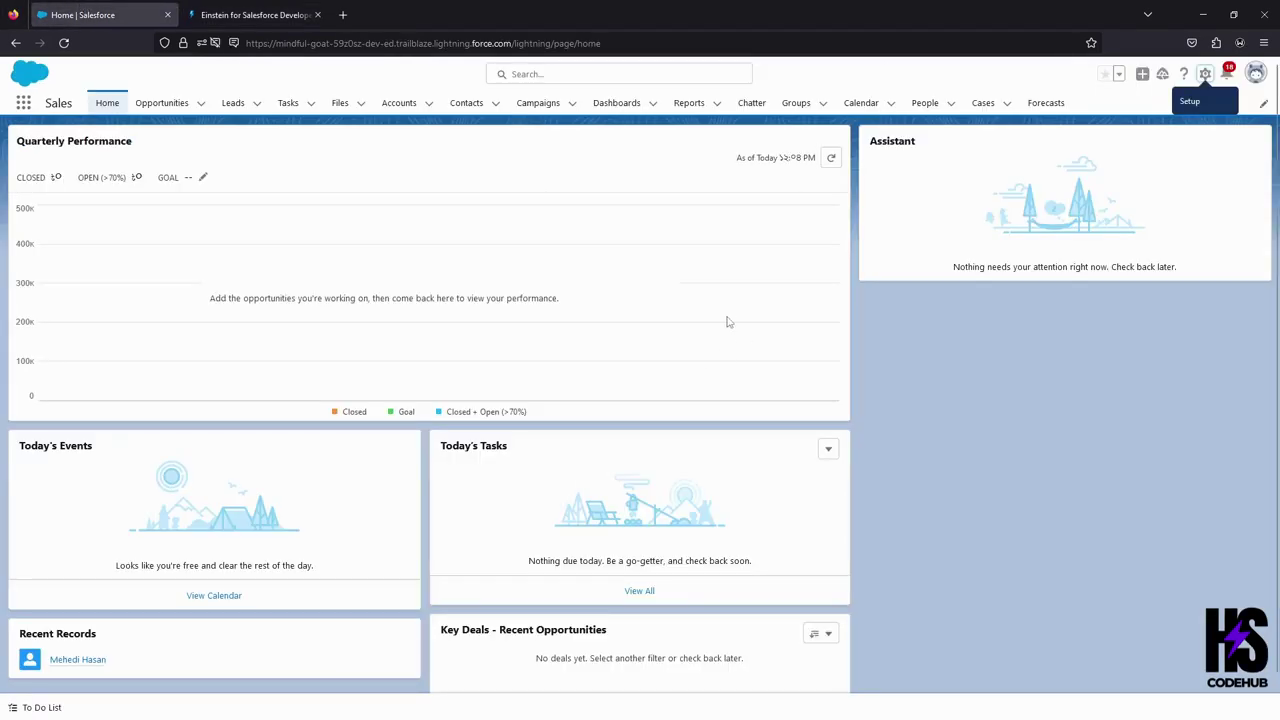Click the pencil to edit navigation bar

coord(1263,103)
